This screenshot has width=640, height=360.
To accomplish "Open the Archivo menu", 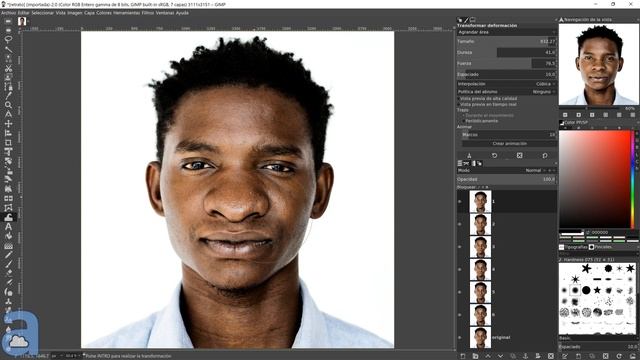I will click(8, 13).
